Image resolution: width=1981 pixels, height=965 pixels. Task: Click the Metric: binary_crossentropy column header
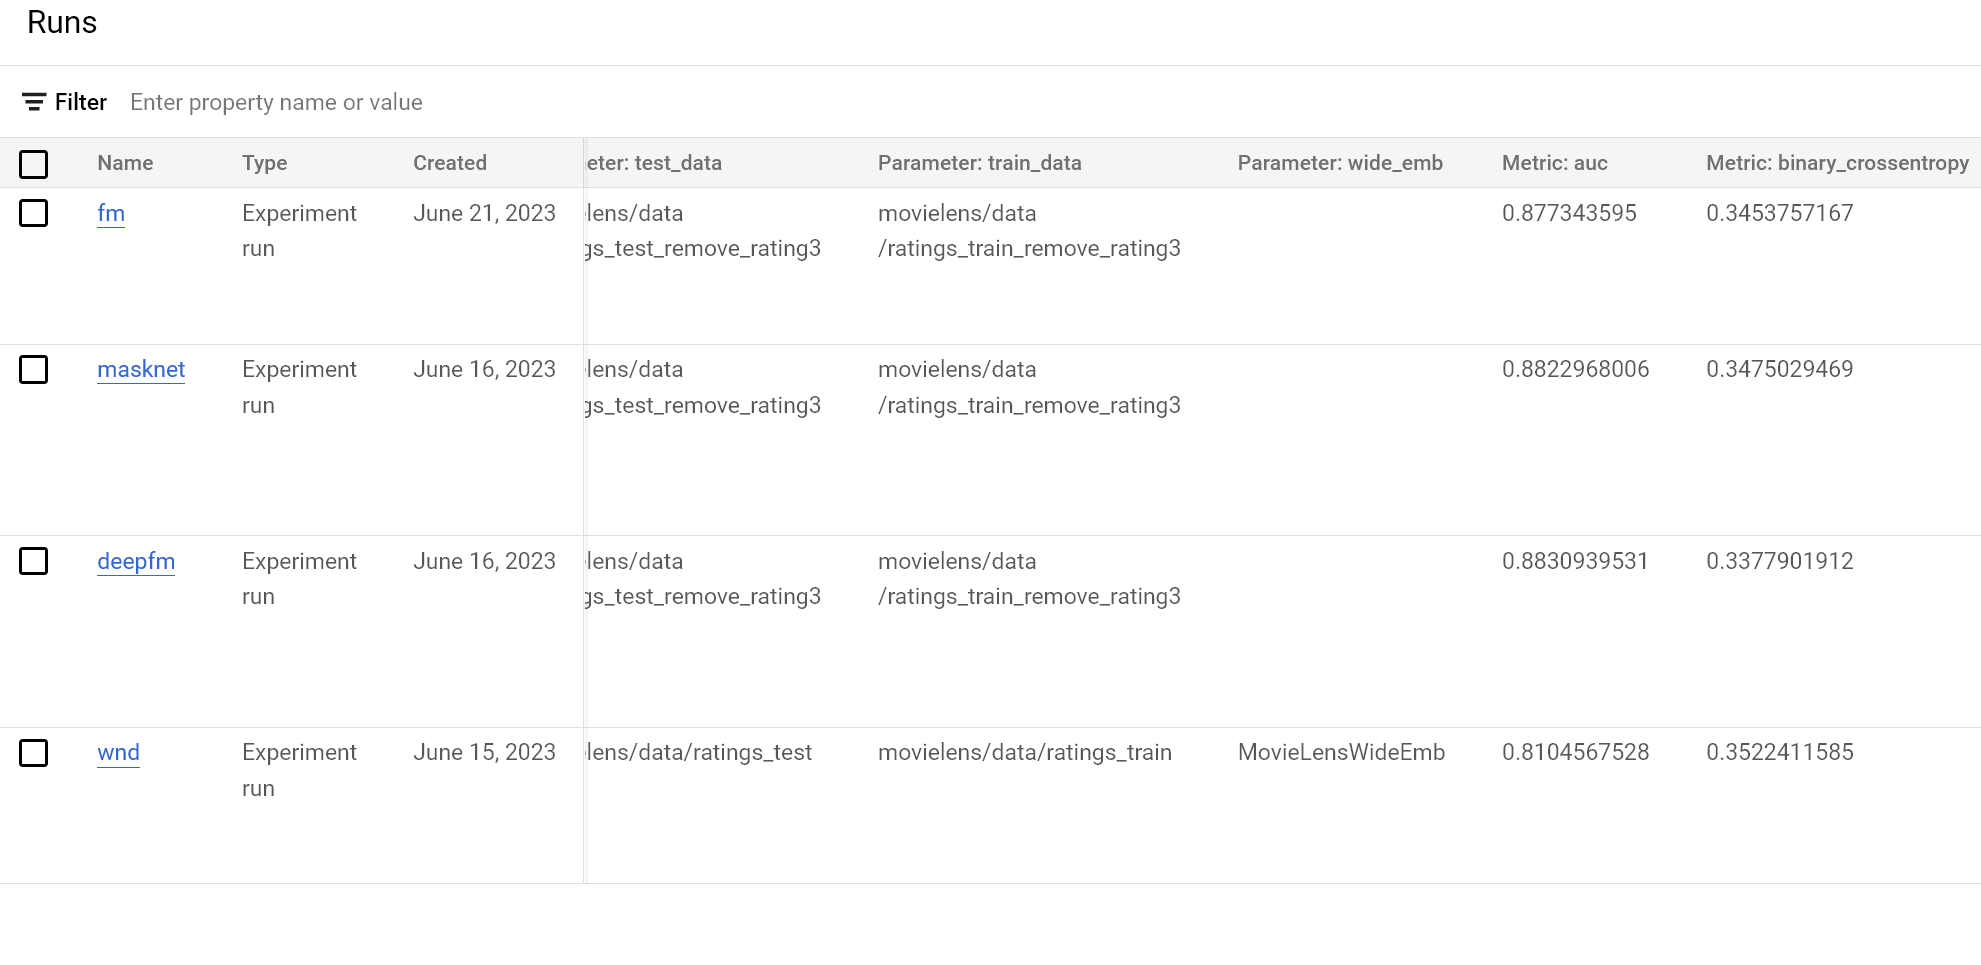[x=1836, y=162]
